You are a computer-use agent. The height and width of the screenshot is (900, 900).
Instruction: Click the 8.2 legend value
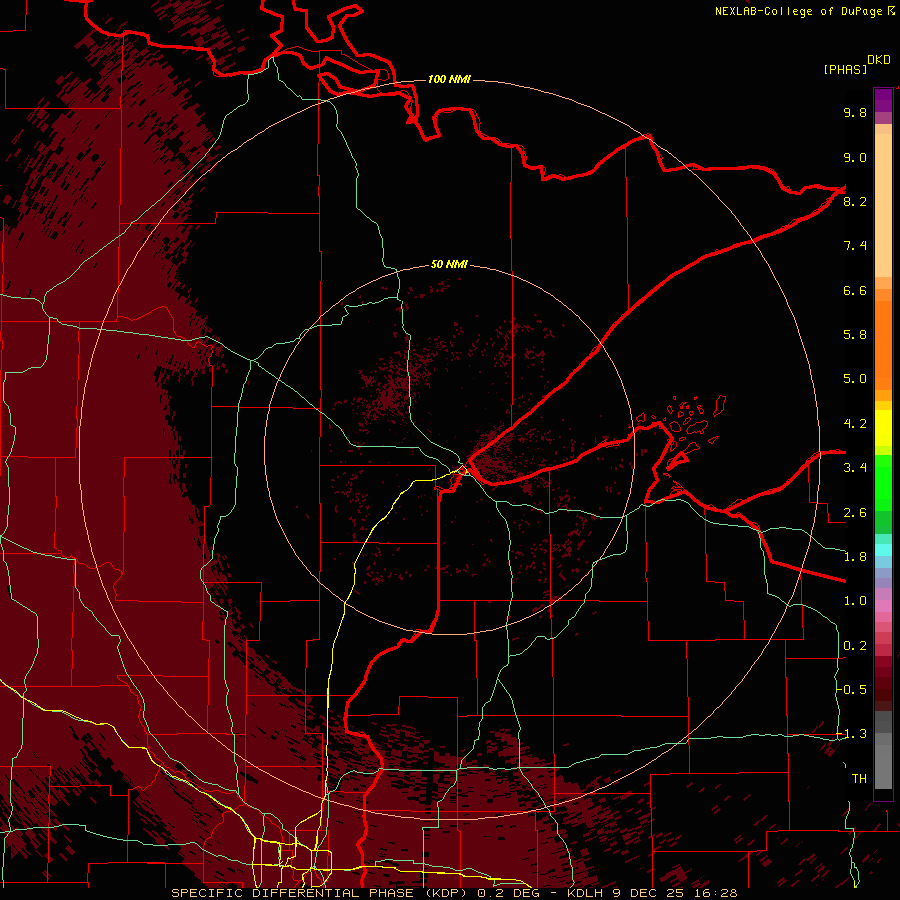(855, 201)
